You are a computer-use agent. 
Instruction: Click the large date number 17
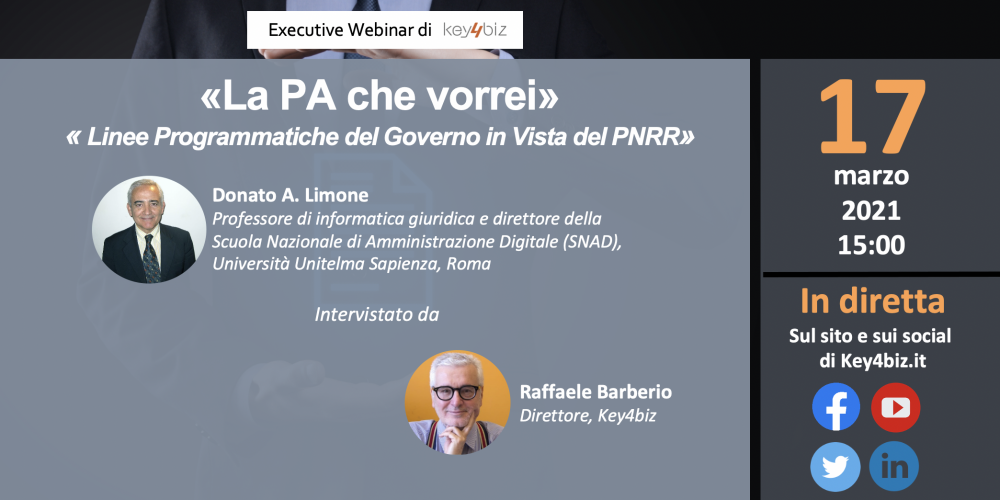click(872, 117)
